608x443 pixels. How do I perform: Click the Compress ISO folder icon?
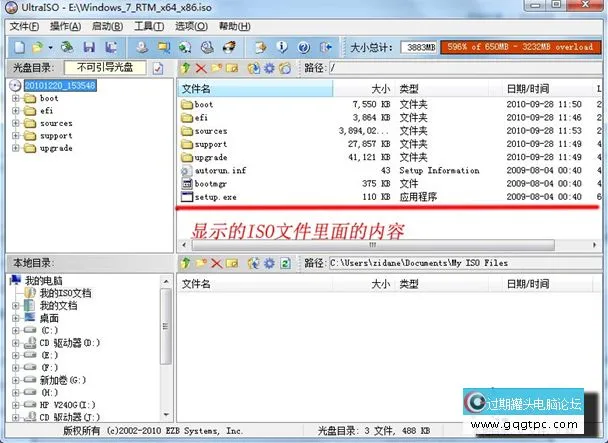[164, 47]
